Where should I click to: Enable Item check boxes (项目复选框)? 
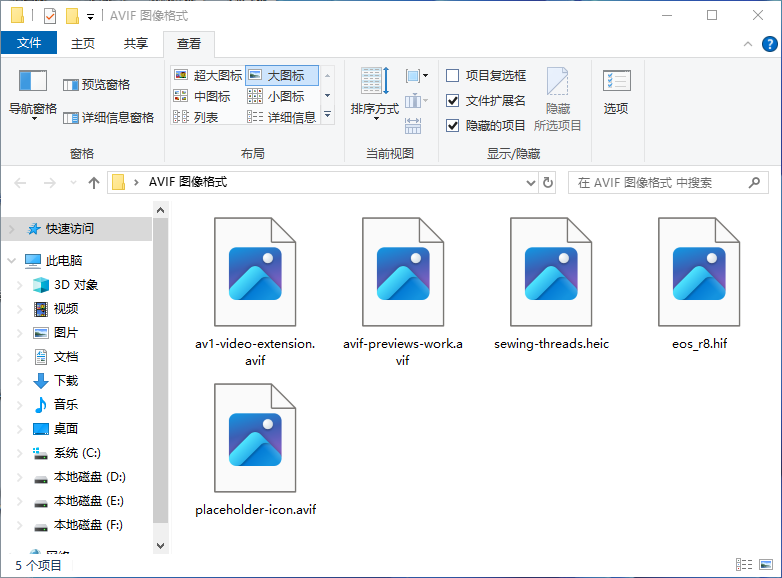point(486,75)
